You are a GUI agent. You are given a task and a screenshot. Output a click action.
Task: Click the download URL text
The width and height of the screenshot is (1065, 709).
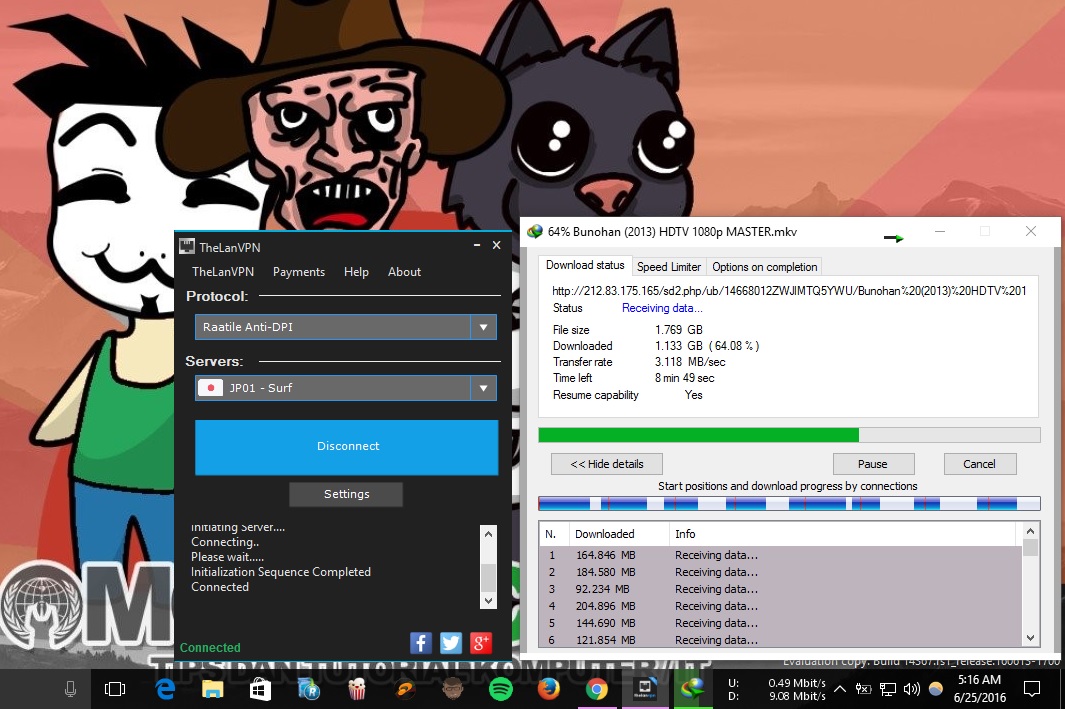tap(789, 291)
